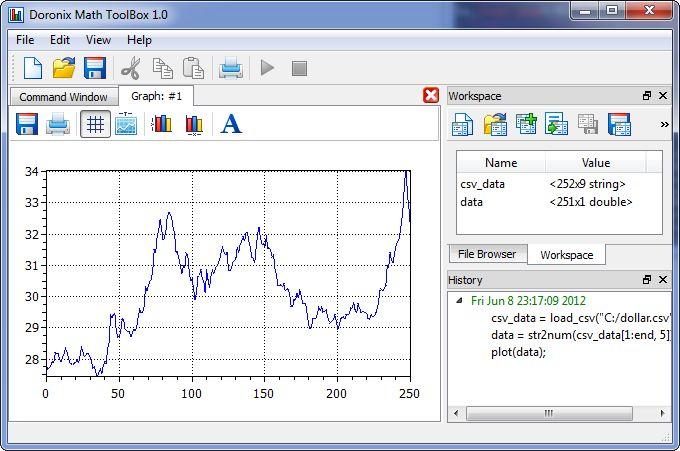The image size is (680, 451).
Task: Select the Workspace tab below the variable table
Action: tap(566, 255)
